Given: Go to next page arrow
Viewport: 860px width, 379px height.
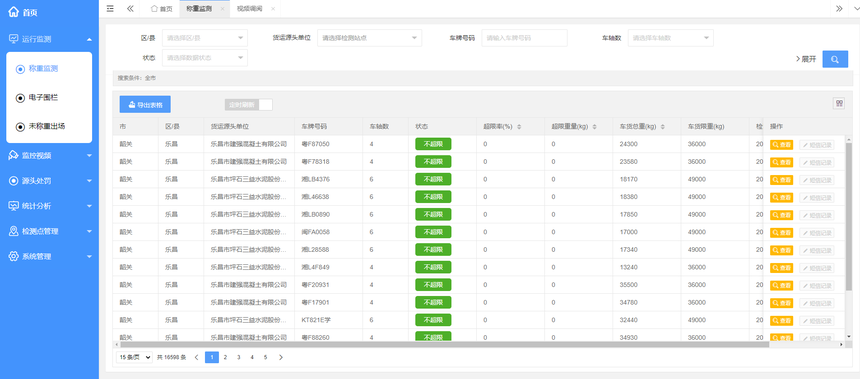Looking at the screenshot, I should [281, 357].
